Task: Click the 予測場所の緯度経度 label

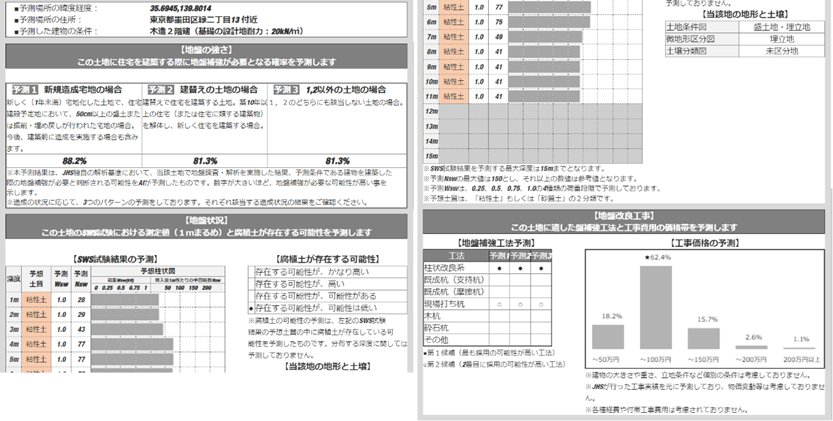Action: point(56,9)
